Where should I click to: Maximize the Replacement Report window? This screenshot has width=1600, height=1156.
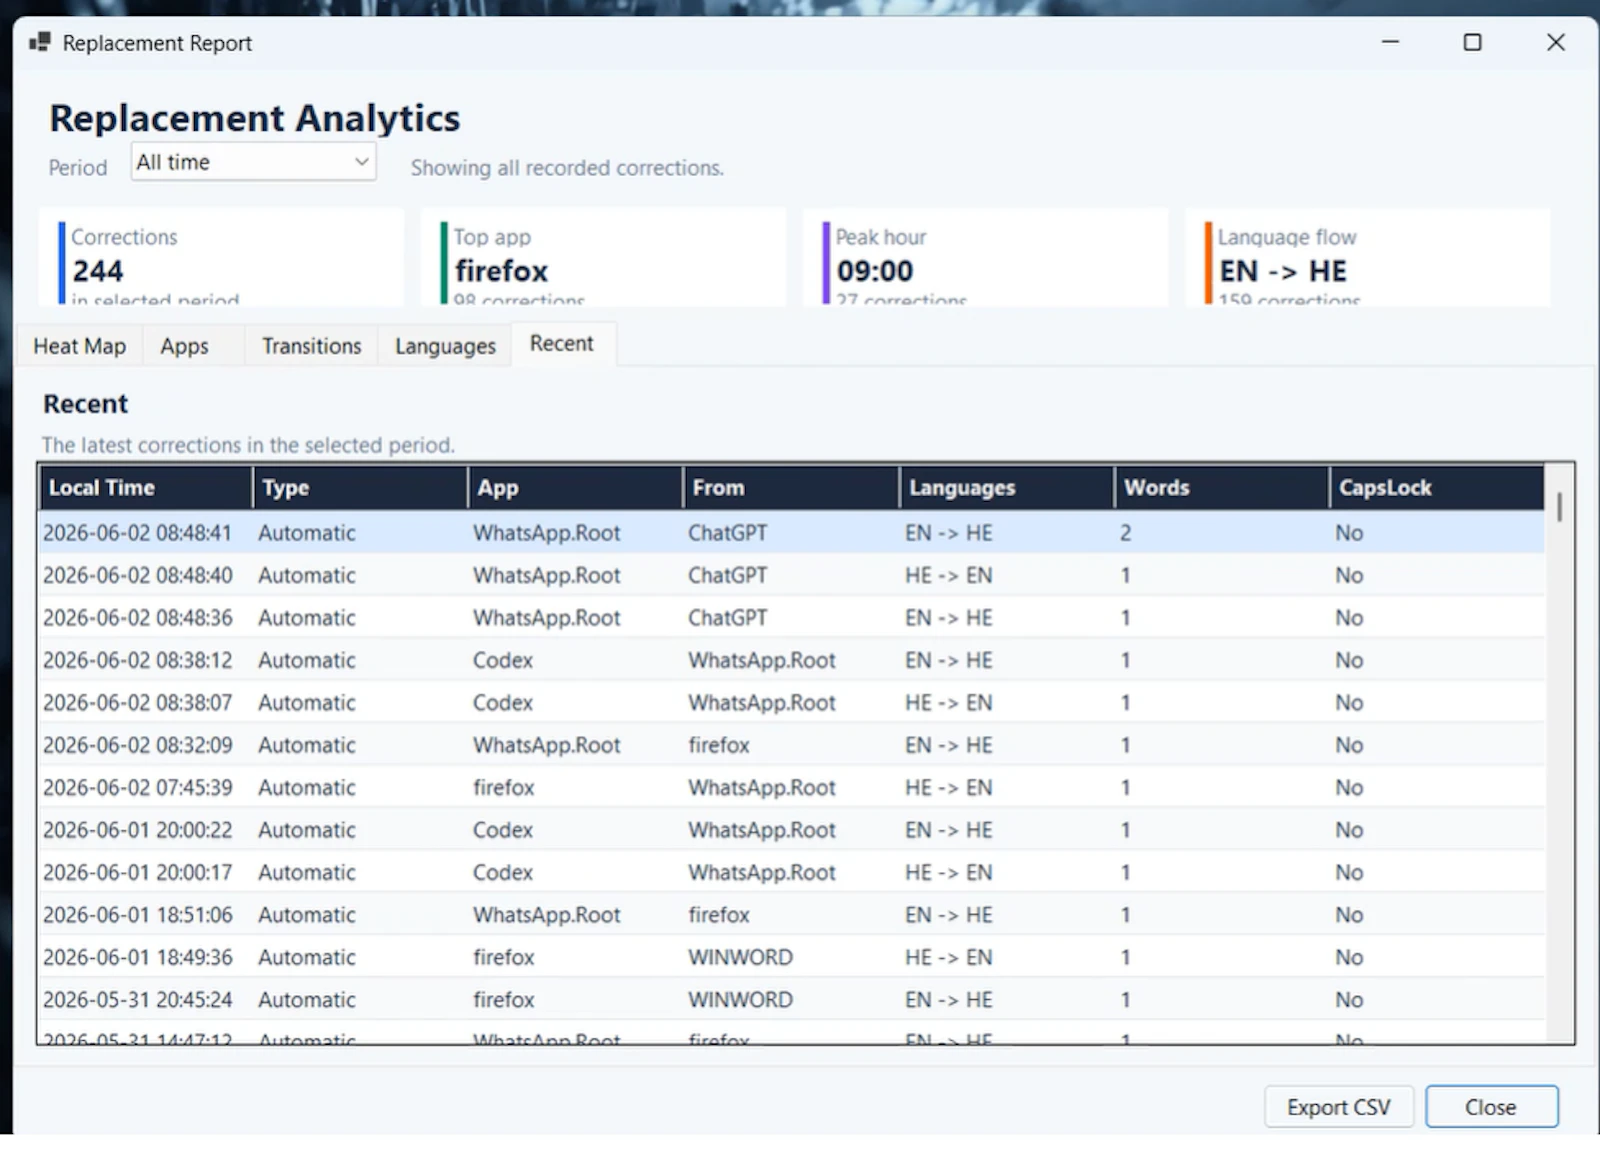[1472, 42]
